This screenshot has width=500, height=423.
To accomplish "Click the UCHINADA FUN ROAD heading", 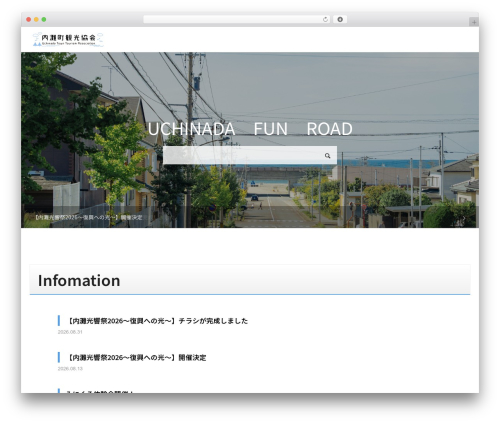I will pos(250,129).
